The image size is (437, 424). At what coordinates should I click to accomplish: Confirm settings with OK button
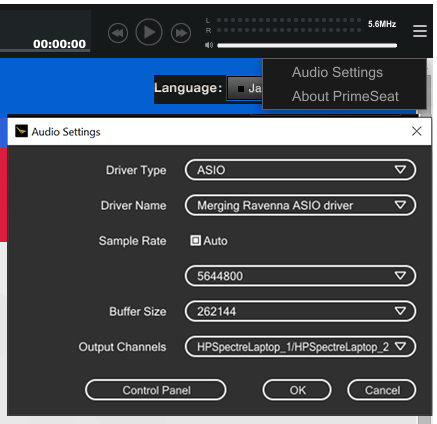(297, 390)
